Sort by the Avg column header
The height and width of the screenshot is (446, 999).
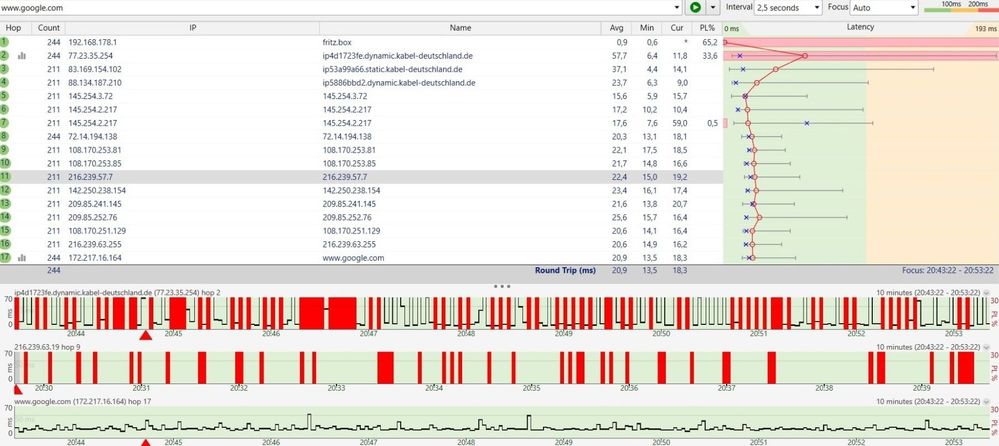[x=616, y=29]
